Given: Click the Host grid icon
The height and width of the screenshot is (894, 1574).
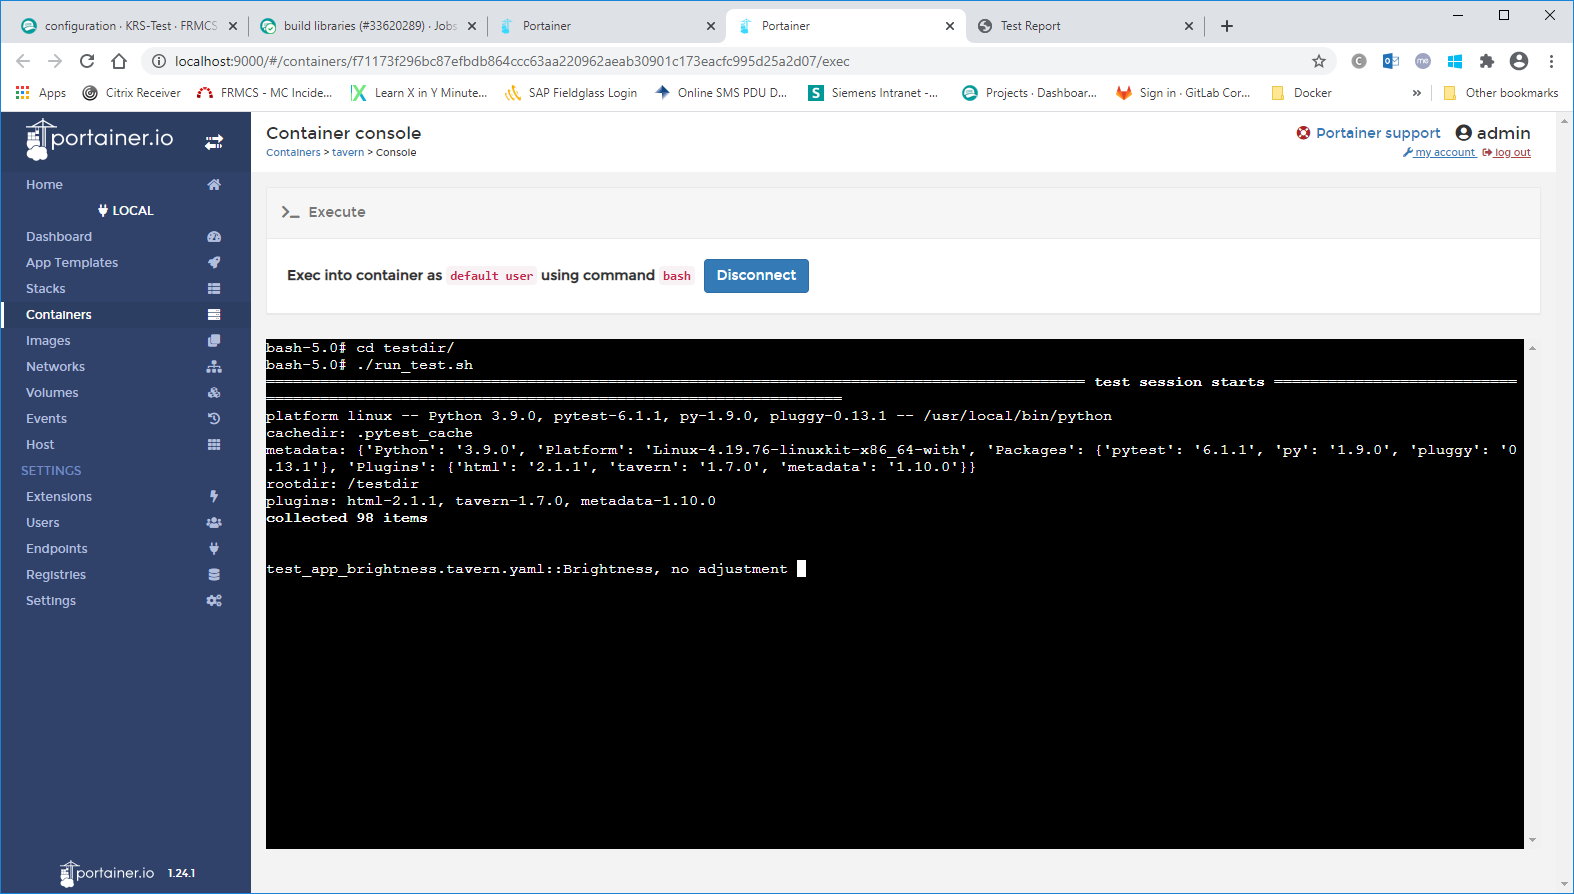Looking at the screenshot, I should pyautogui.click(x=214, y=445).
